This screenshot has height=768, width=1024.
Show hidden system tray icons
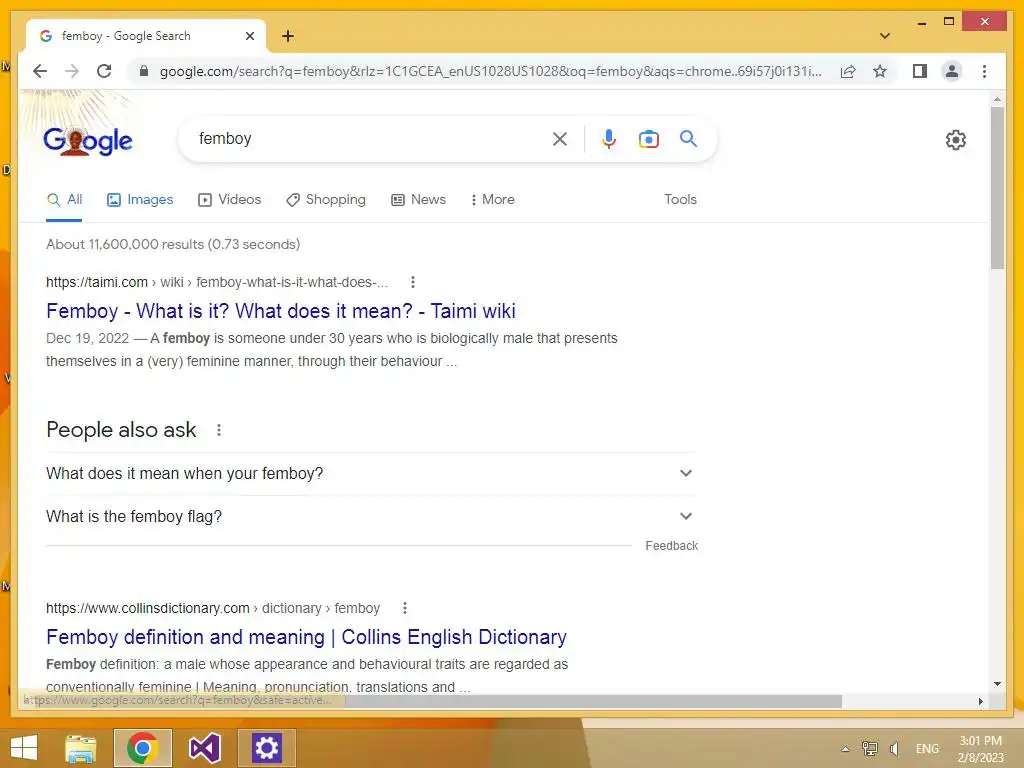(x=845, y=749)
